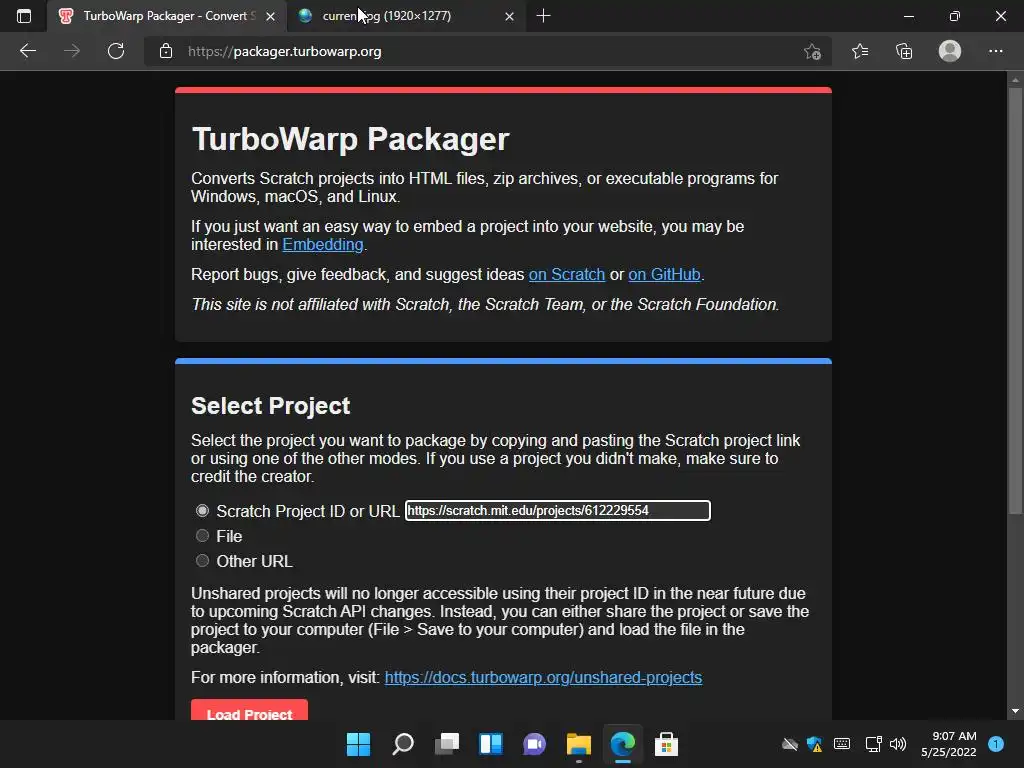Open the browser profile avatar
The height and width of the screenshot is (768, 1024).
[x=950, y=51]
